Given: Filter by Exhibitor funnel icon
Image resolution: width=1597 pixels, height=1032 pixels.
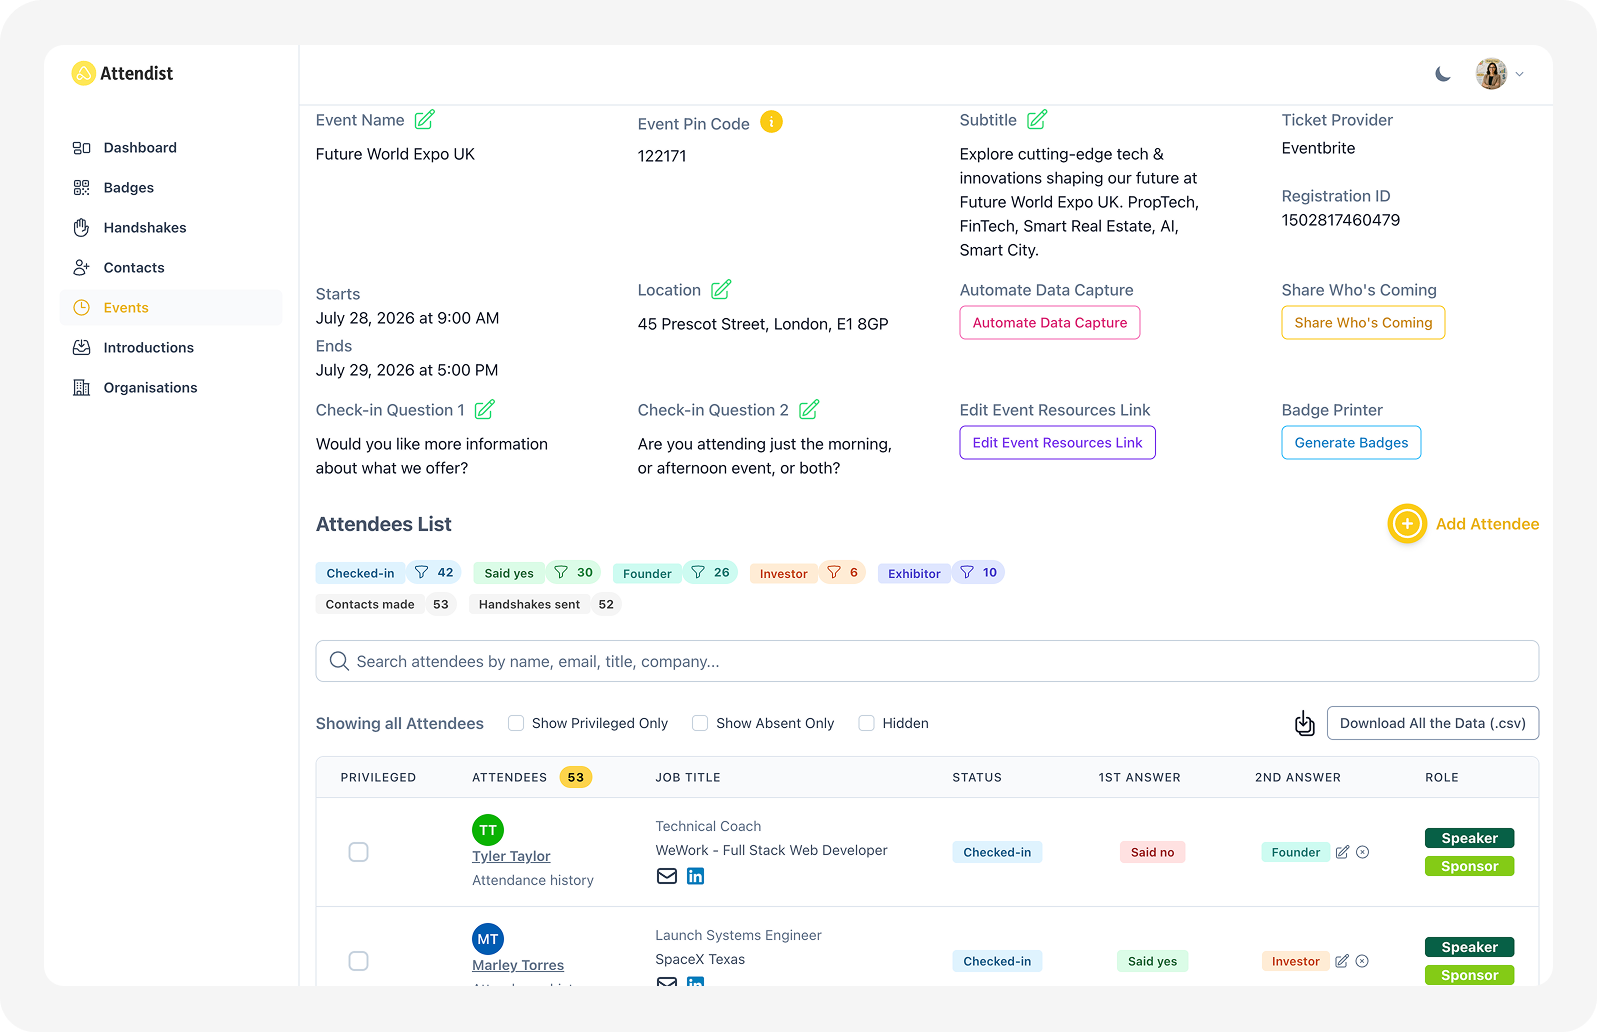Looking at the screenshot, I should tap(967, 572).
